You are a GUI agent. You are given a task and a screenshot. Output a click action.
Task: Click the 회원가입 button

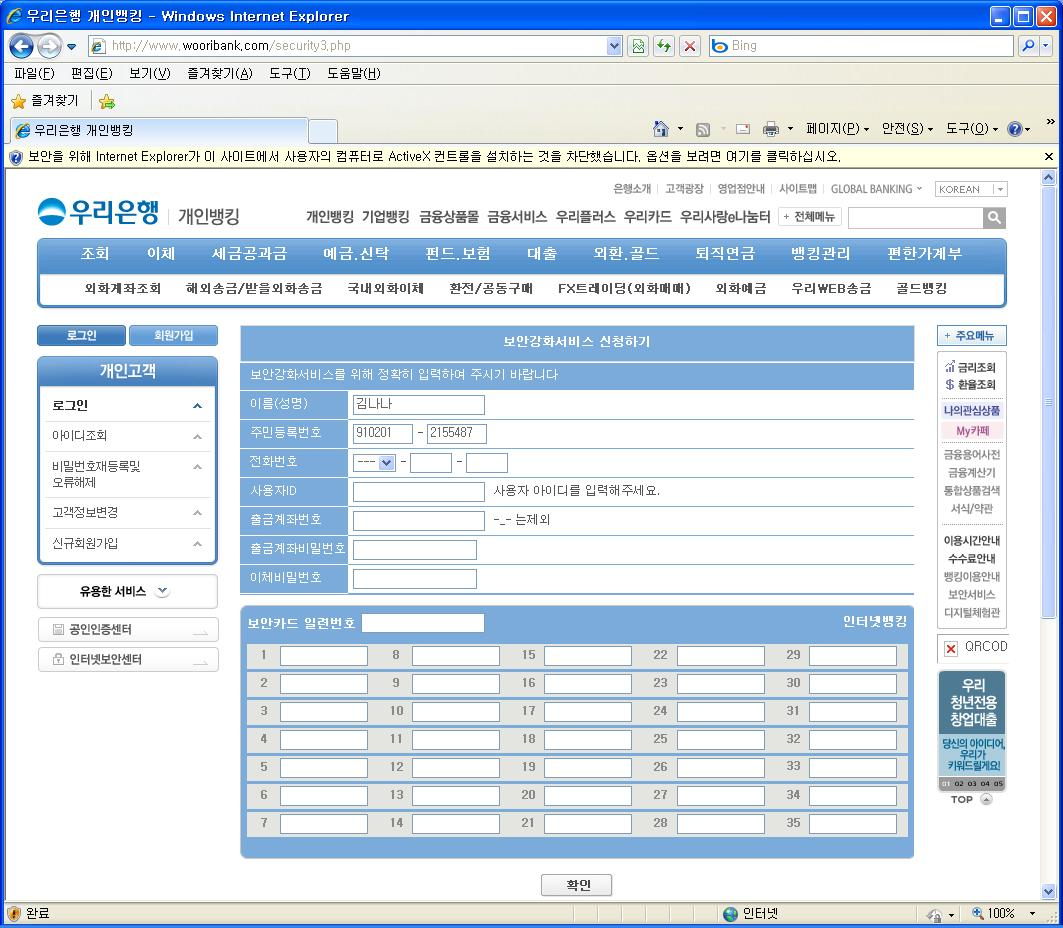click(x=174, y=335)
